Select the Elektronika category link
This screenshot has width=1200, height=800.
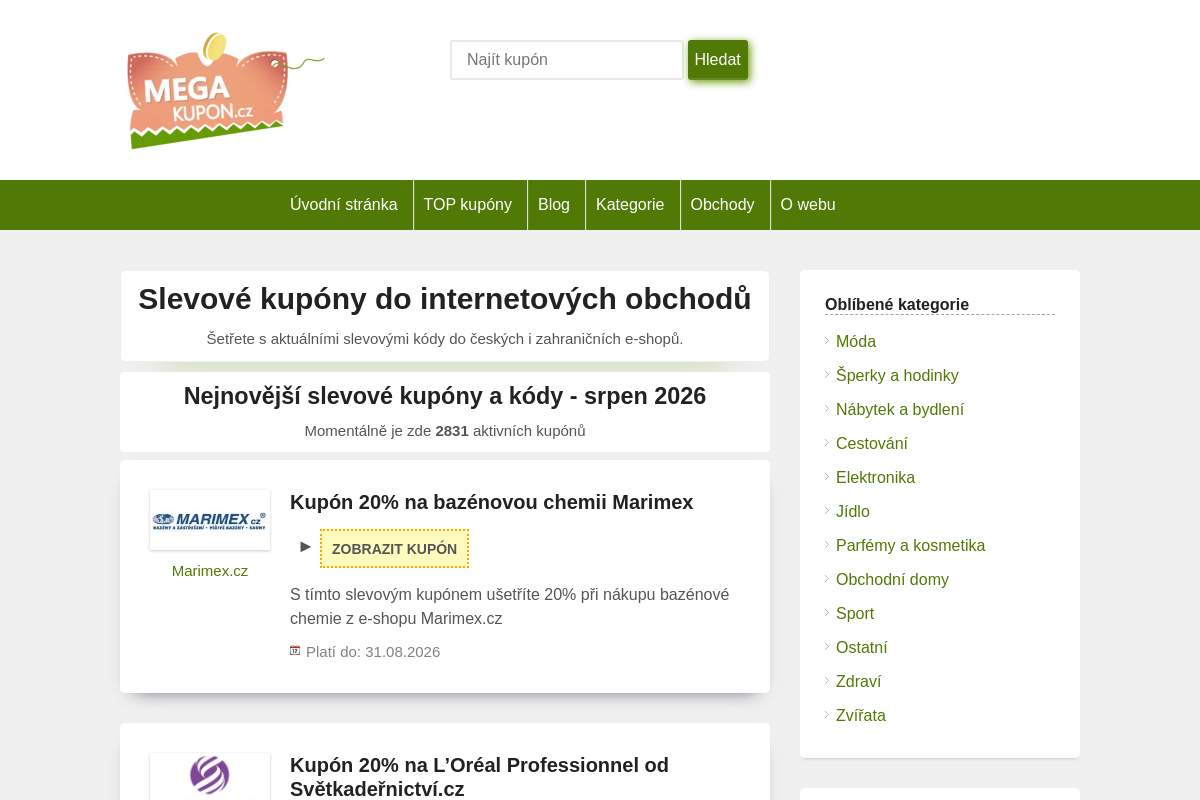[875, 478]
